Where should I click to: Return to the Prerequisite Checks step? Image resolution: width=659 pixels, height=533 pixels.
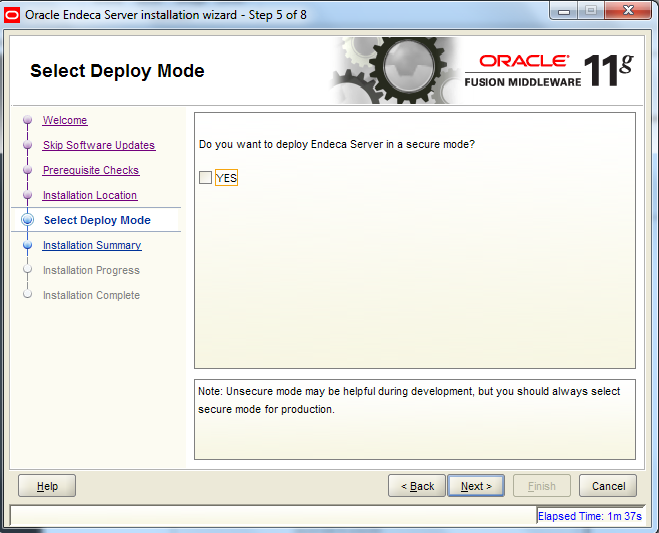(x=90, y=171)
